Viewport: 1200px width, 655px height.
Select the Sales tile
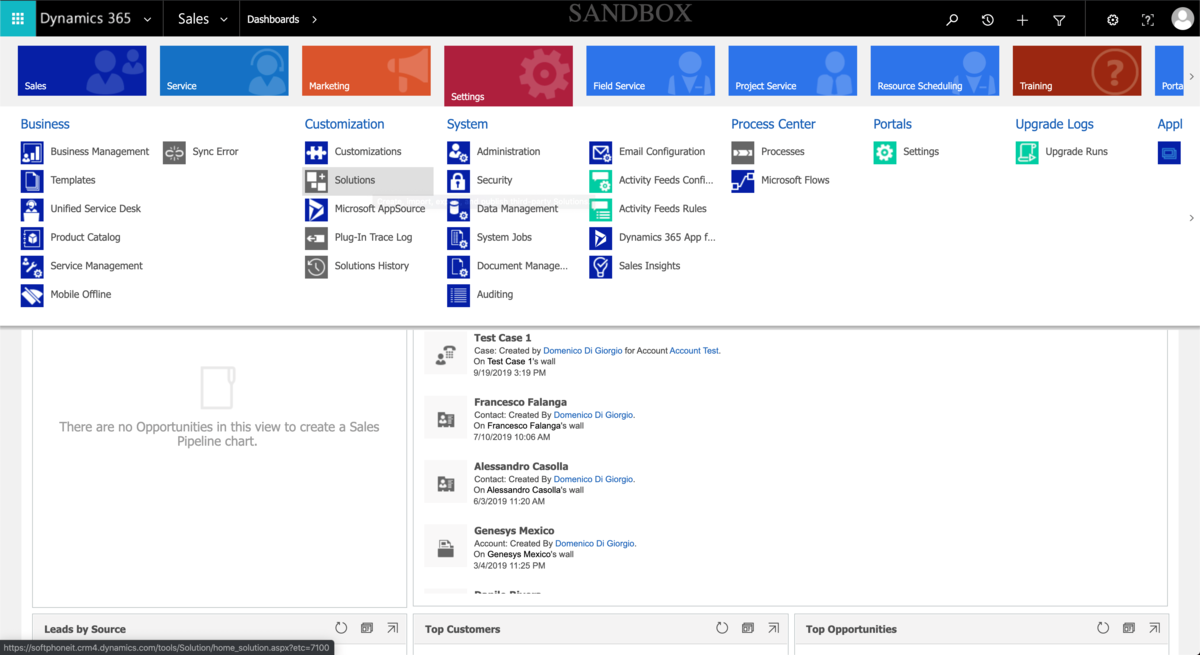[82, 71]
